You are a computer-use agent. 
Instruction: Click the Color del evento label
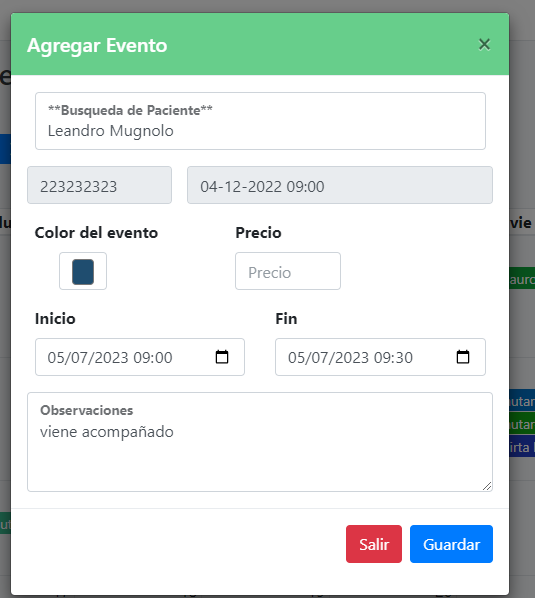click(96, 233)
